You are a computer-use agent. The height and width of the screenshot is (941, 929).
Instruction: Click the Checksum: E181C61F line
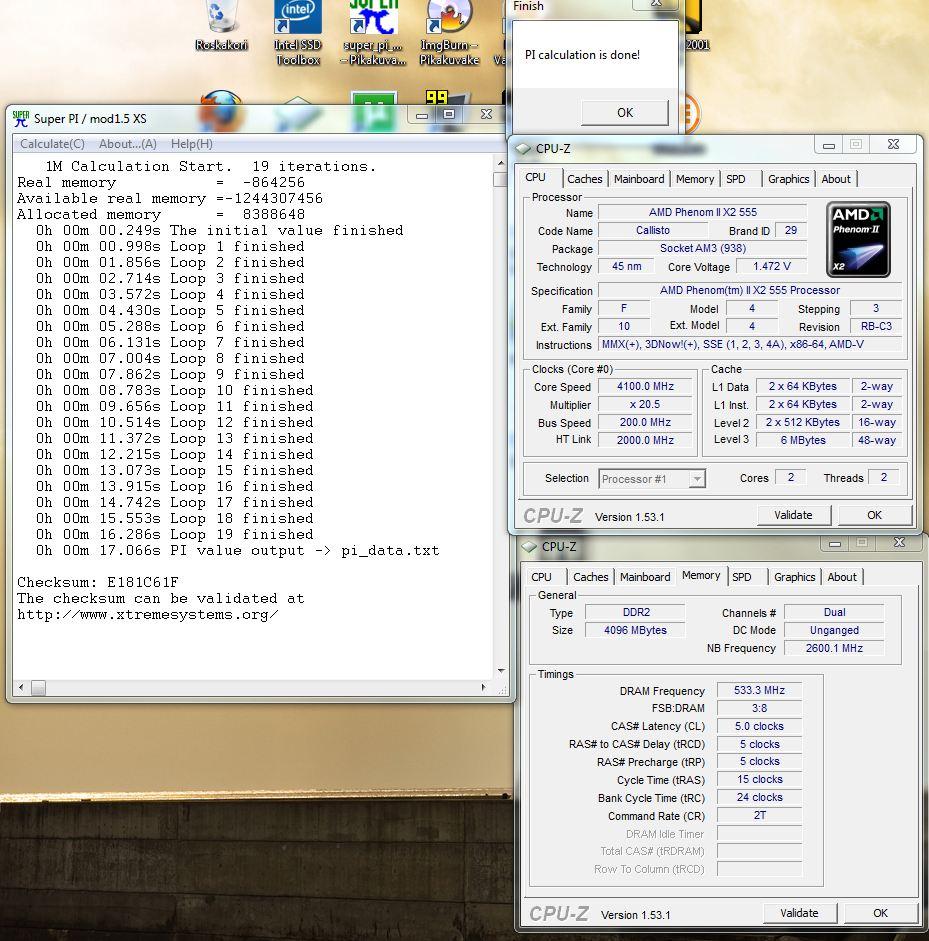point(98,582)
